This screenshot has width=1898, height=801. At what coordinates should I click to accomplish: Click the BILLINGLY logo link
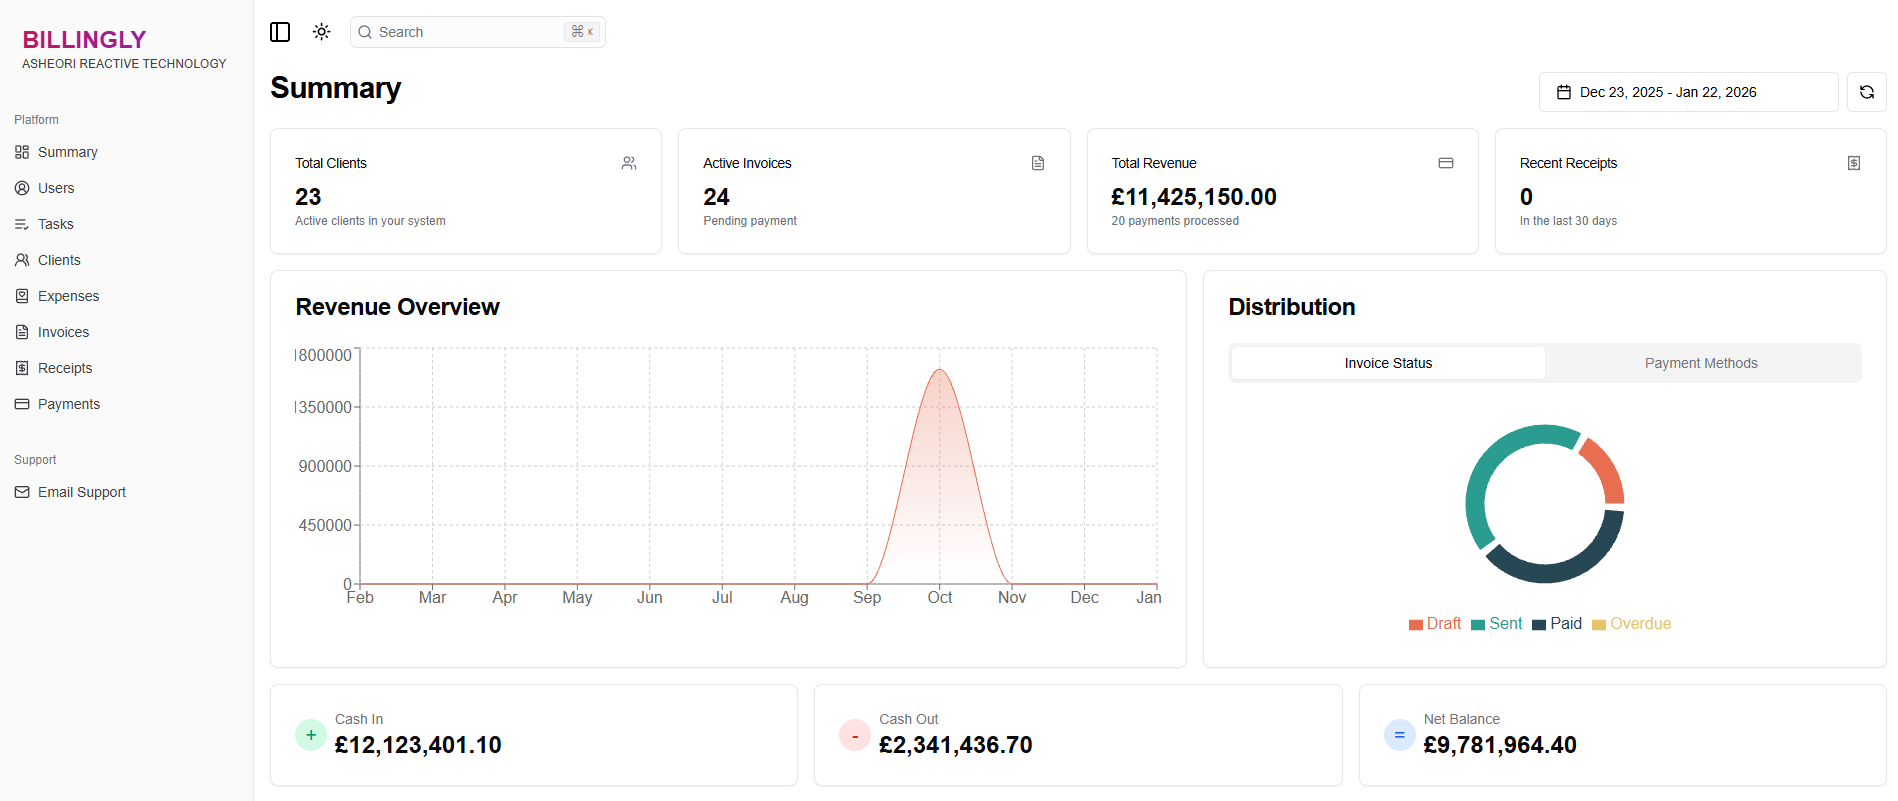(x=85, y=40)
